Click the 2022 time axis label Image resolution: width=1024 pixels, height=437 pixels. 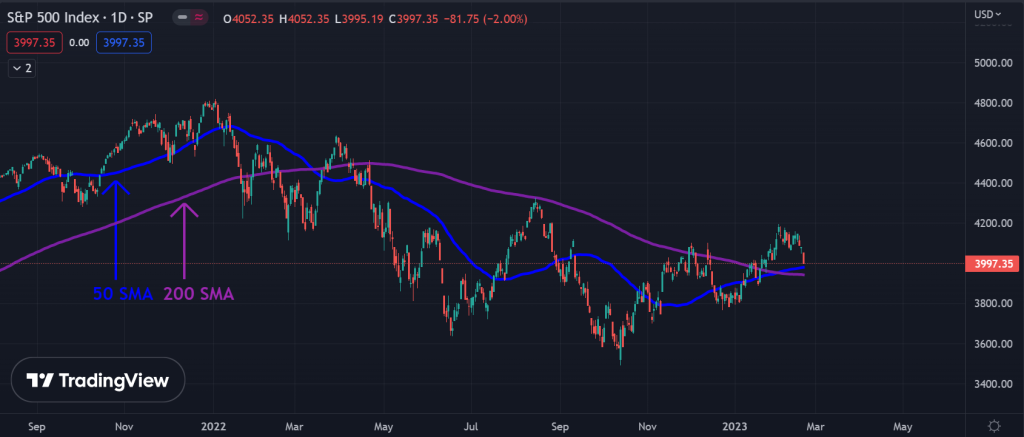[214, 426]
